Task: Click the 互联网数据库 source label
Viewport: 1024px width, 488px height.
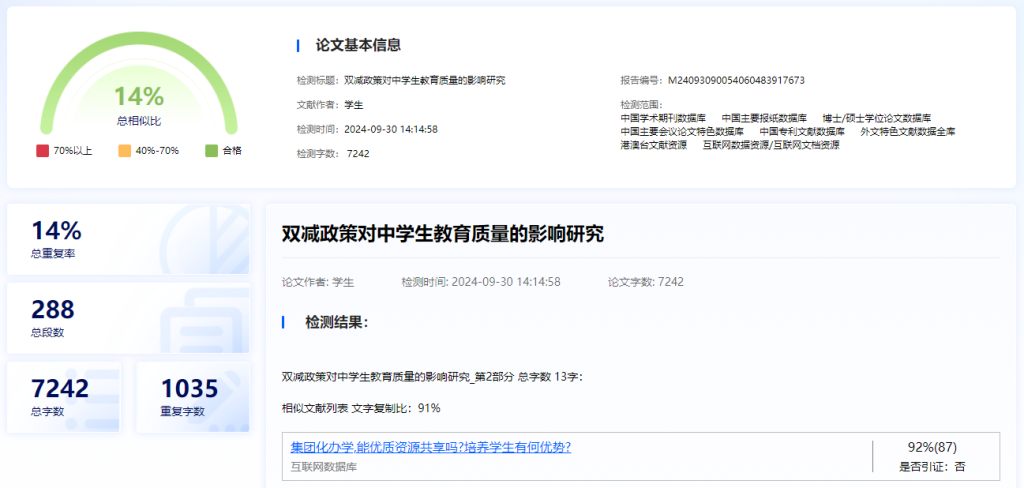Action: [323, 466]
